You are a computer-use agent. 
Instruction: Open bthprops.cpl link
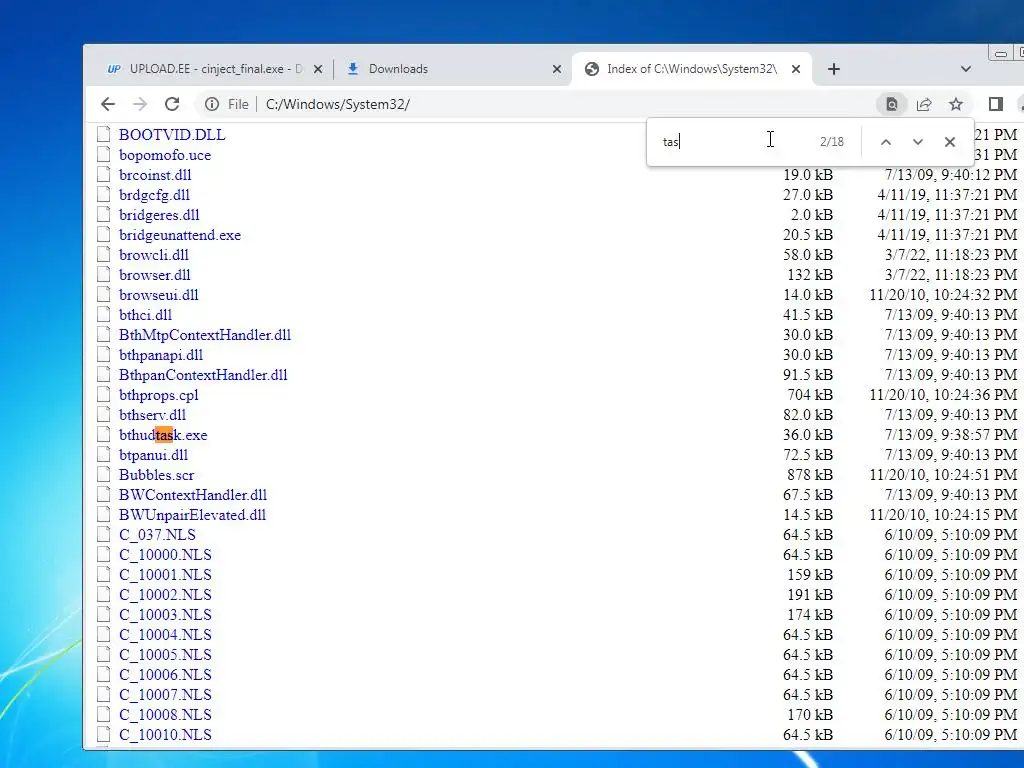pyautogui.click(x=158, y=395)
